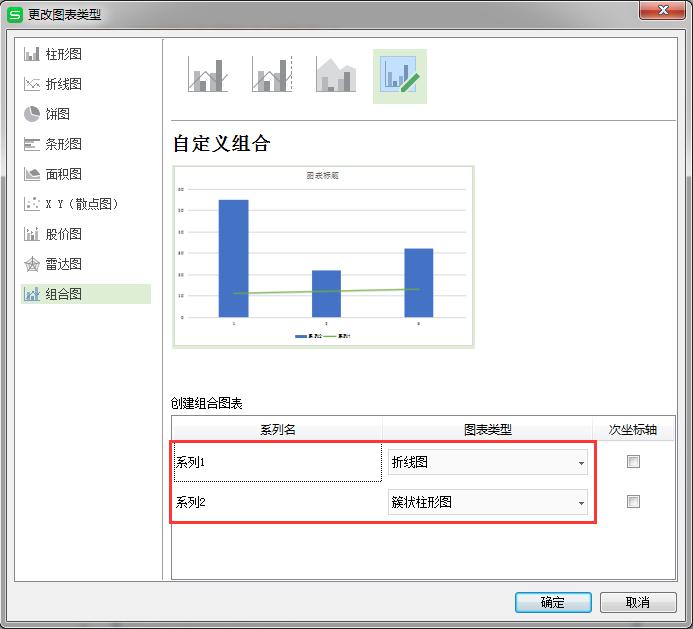Open the 面积图 category
The height and width of the screenshot is (629, 693).
coord(86,174)
